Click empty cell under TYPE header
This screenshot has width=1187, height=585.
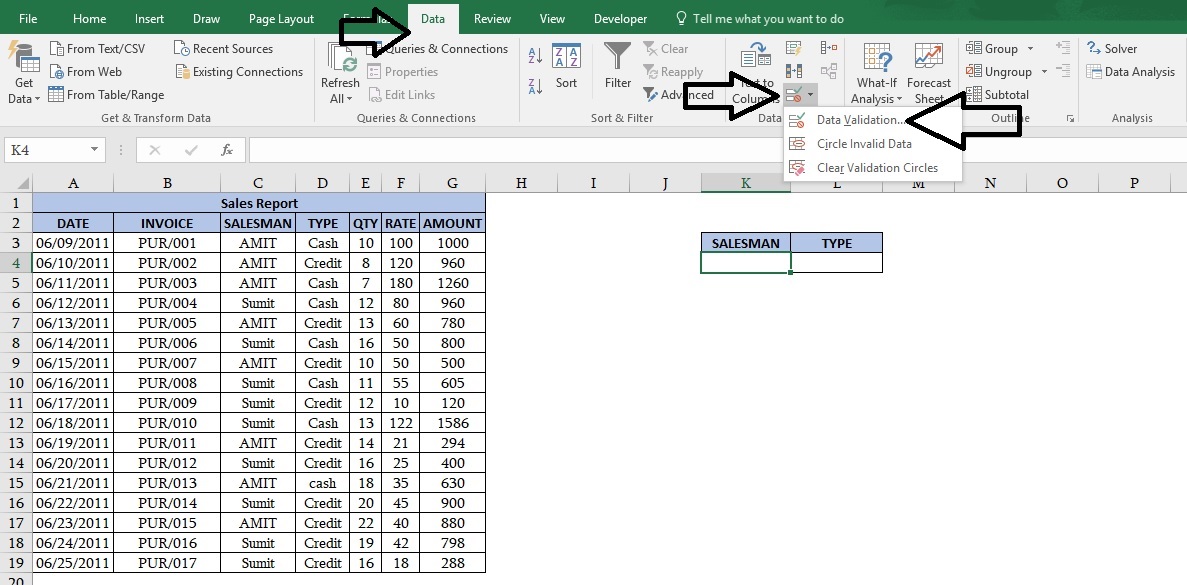837,263
